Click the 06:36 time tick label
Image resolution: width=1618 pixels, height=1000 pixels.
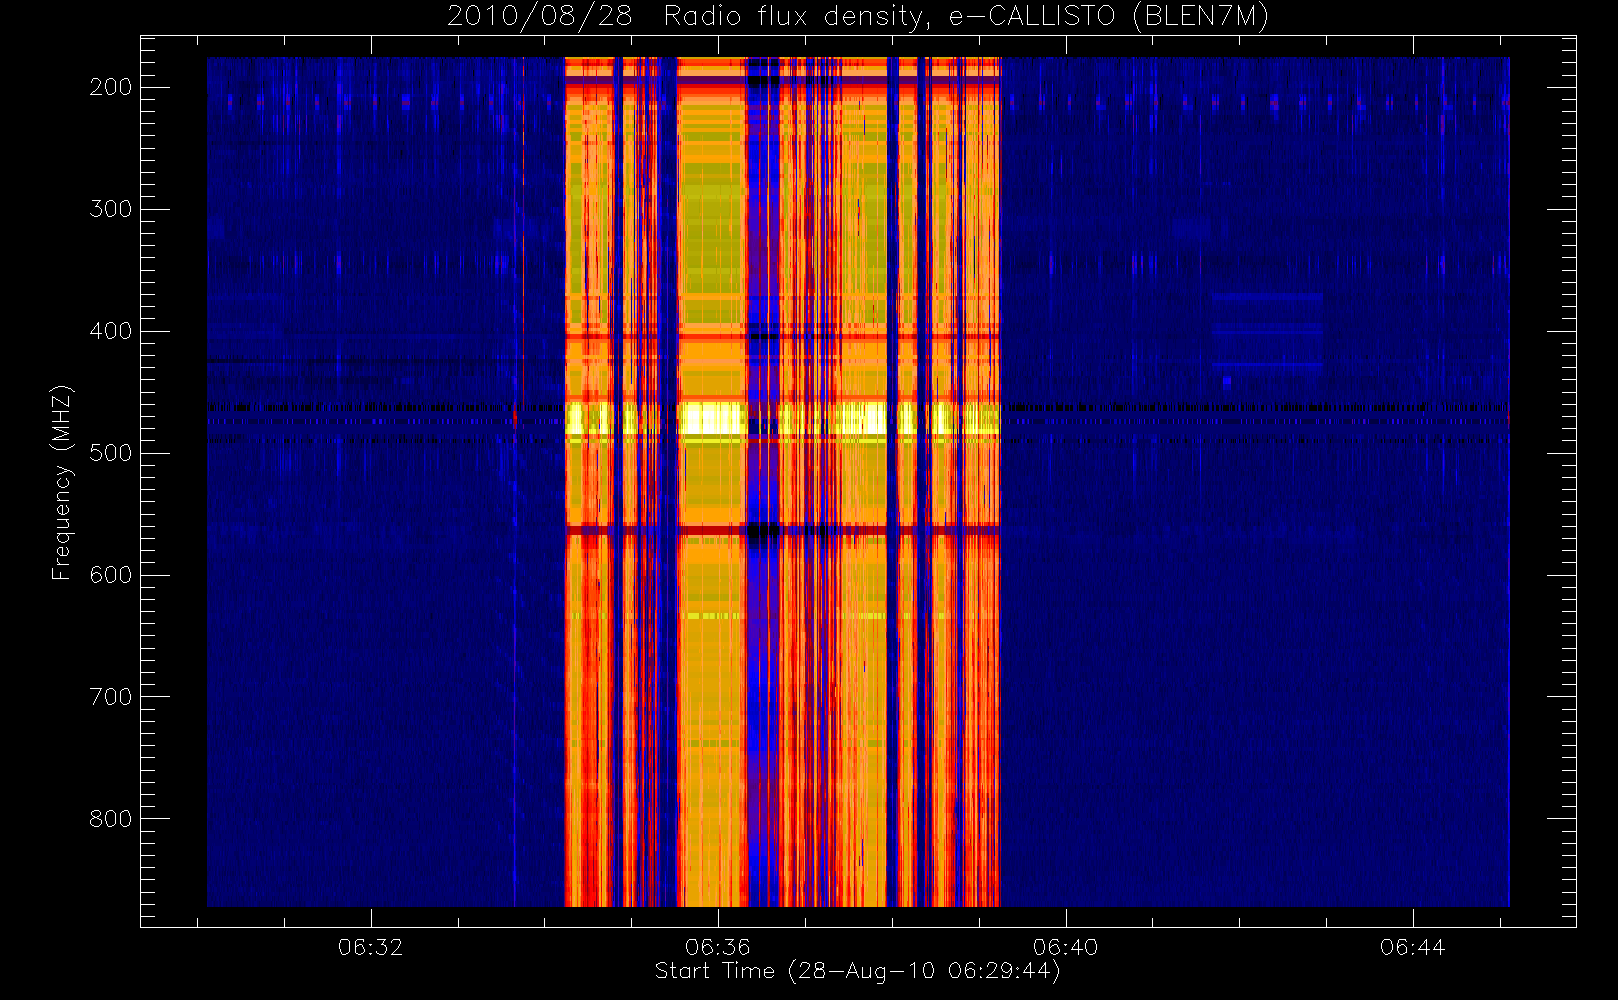coord(718,947)
